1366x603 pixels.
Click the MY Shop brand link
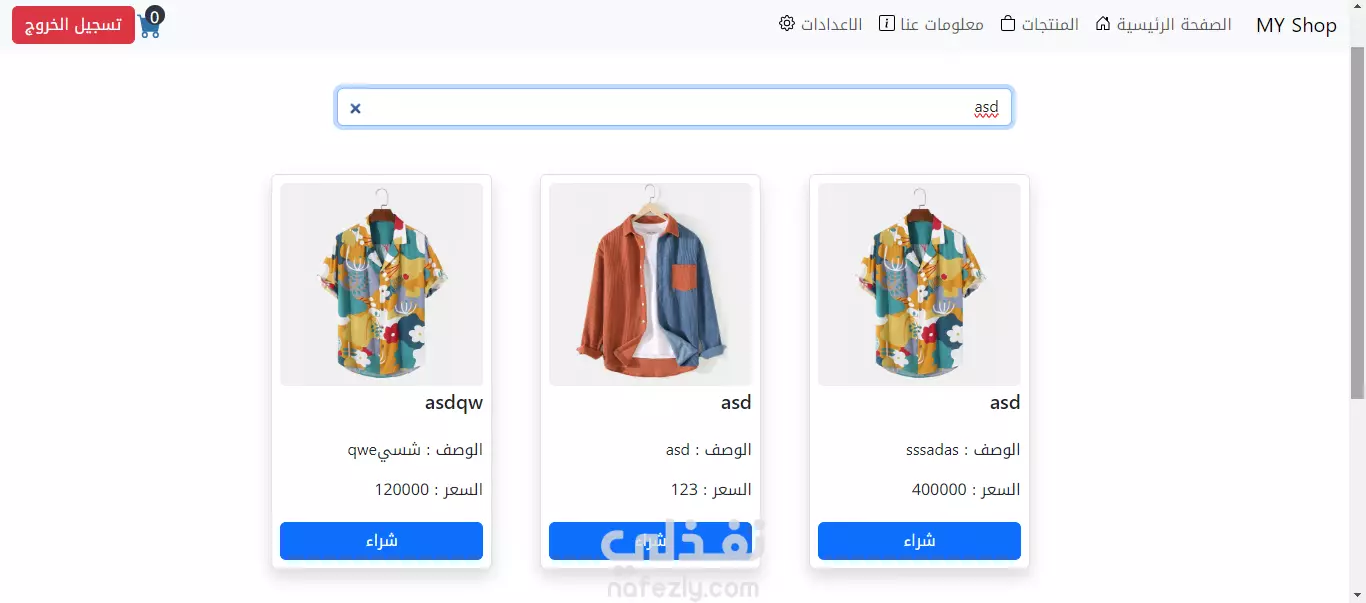(1296, 25)
